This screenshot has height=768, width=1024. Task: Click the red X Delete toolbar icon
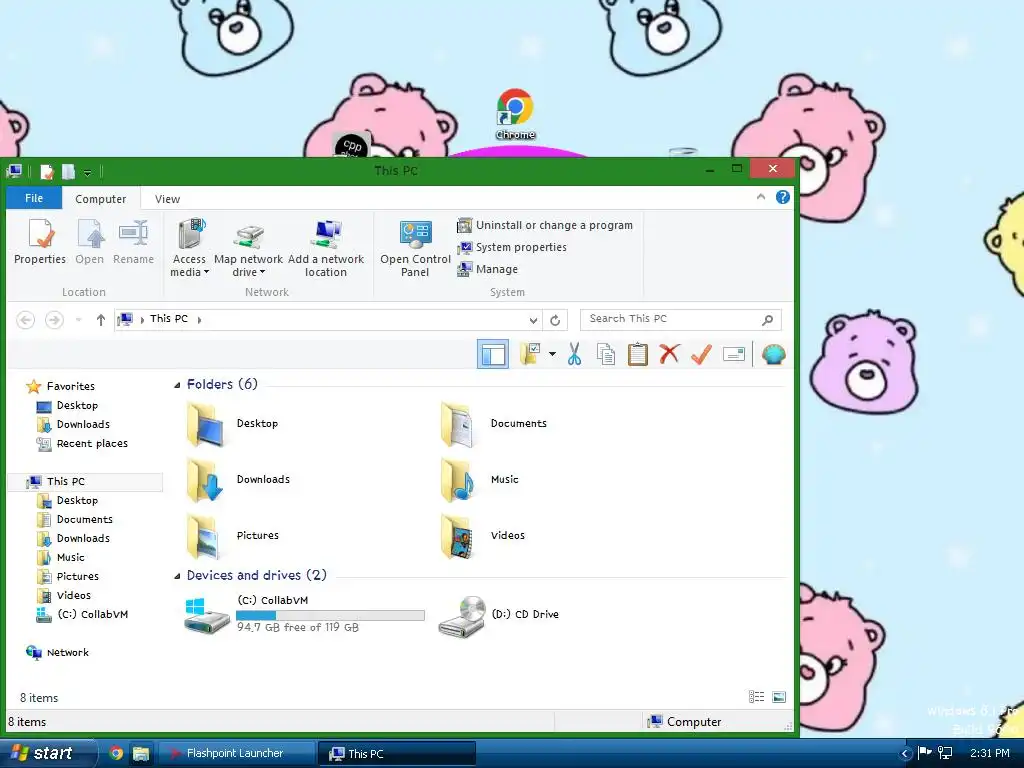click(x=669, y=355)
